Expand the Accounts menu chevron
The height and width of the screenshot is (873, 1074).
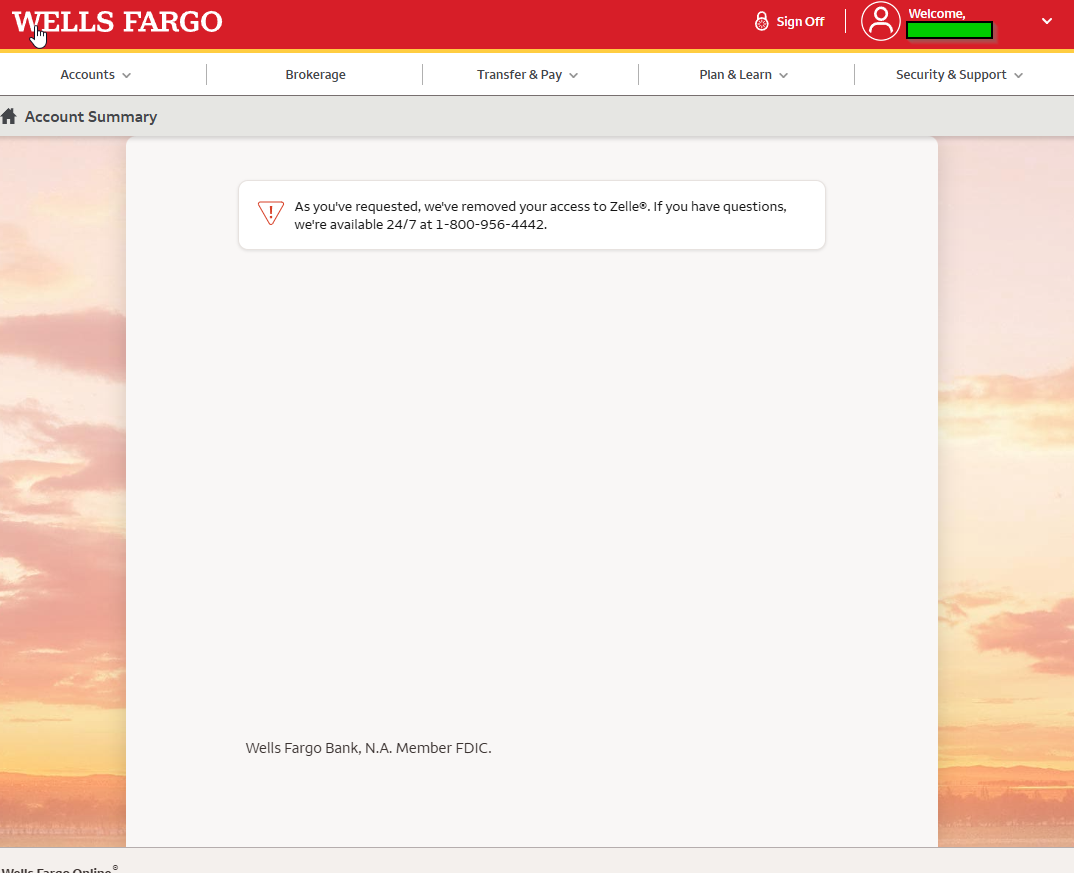pyautogui.click(x=127, y=76)
